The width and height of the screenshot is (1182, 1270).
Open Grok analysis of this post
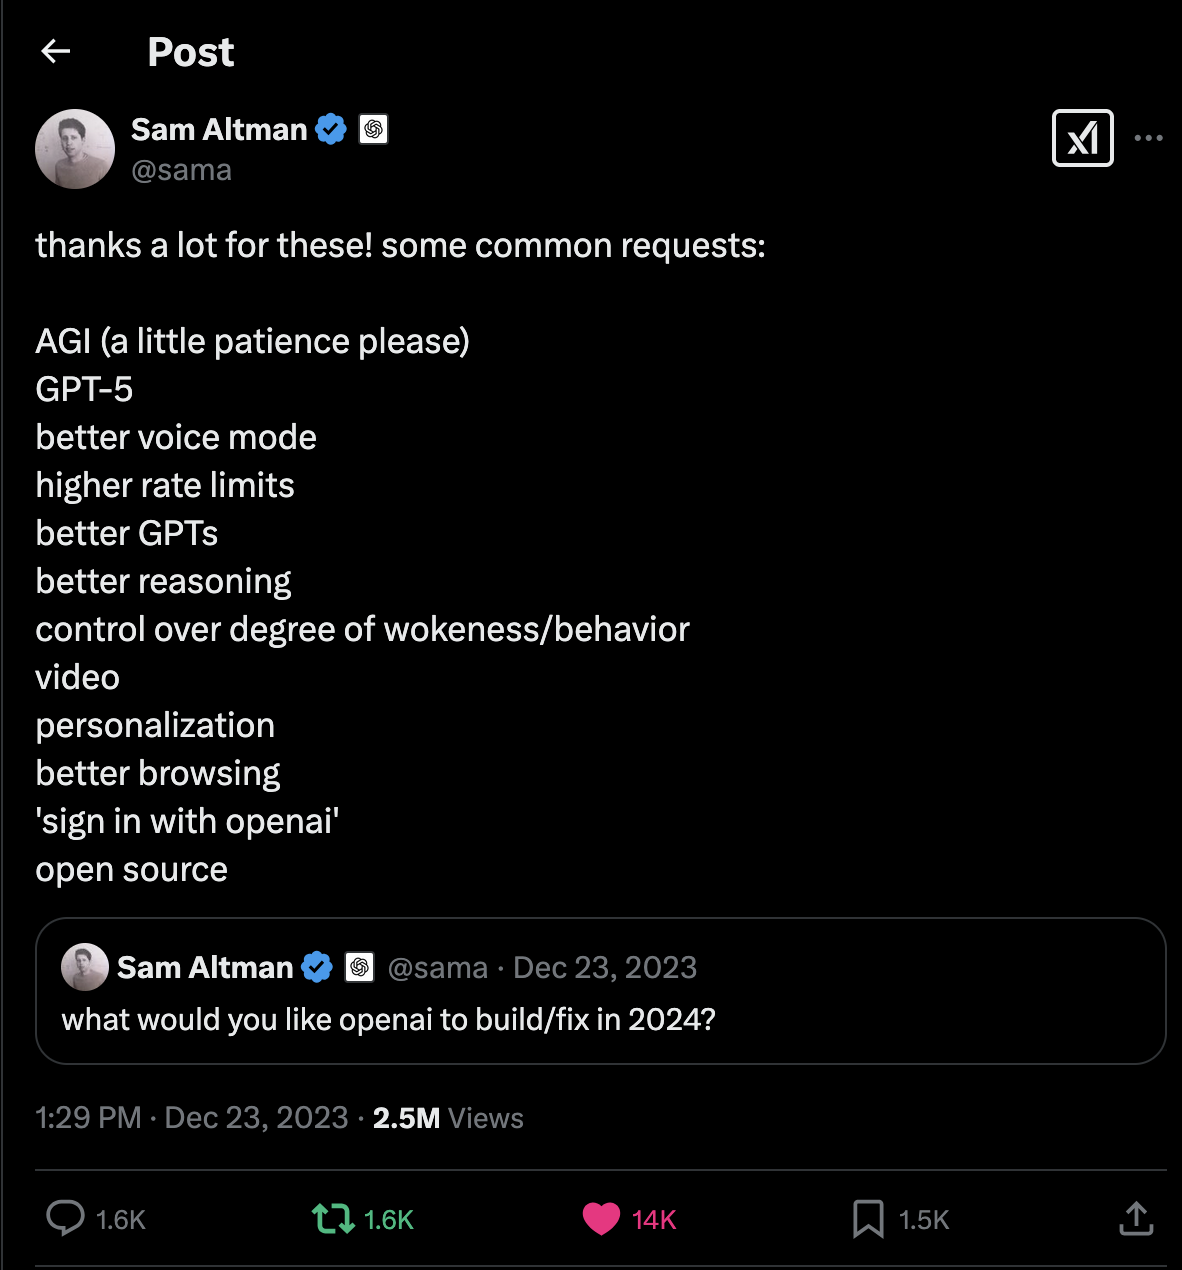(1082, 138)
